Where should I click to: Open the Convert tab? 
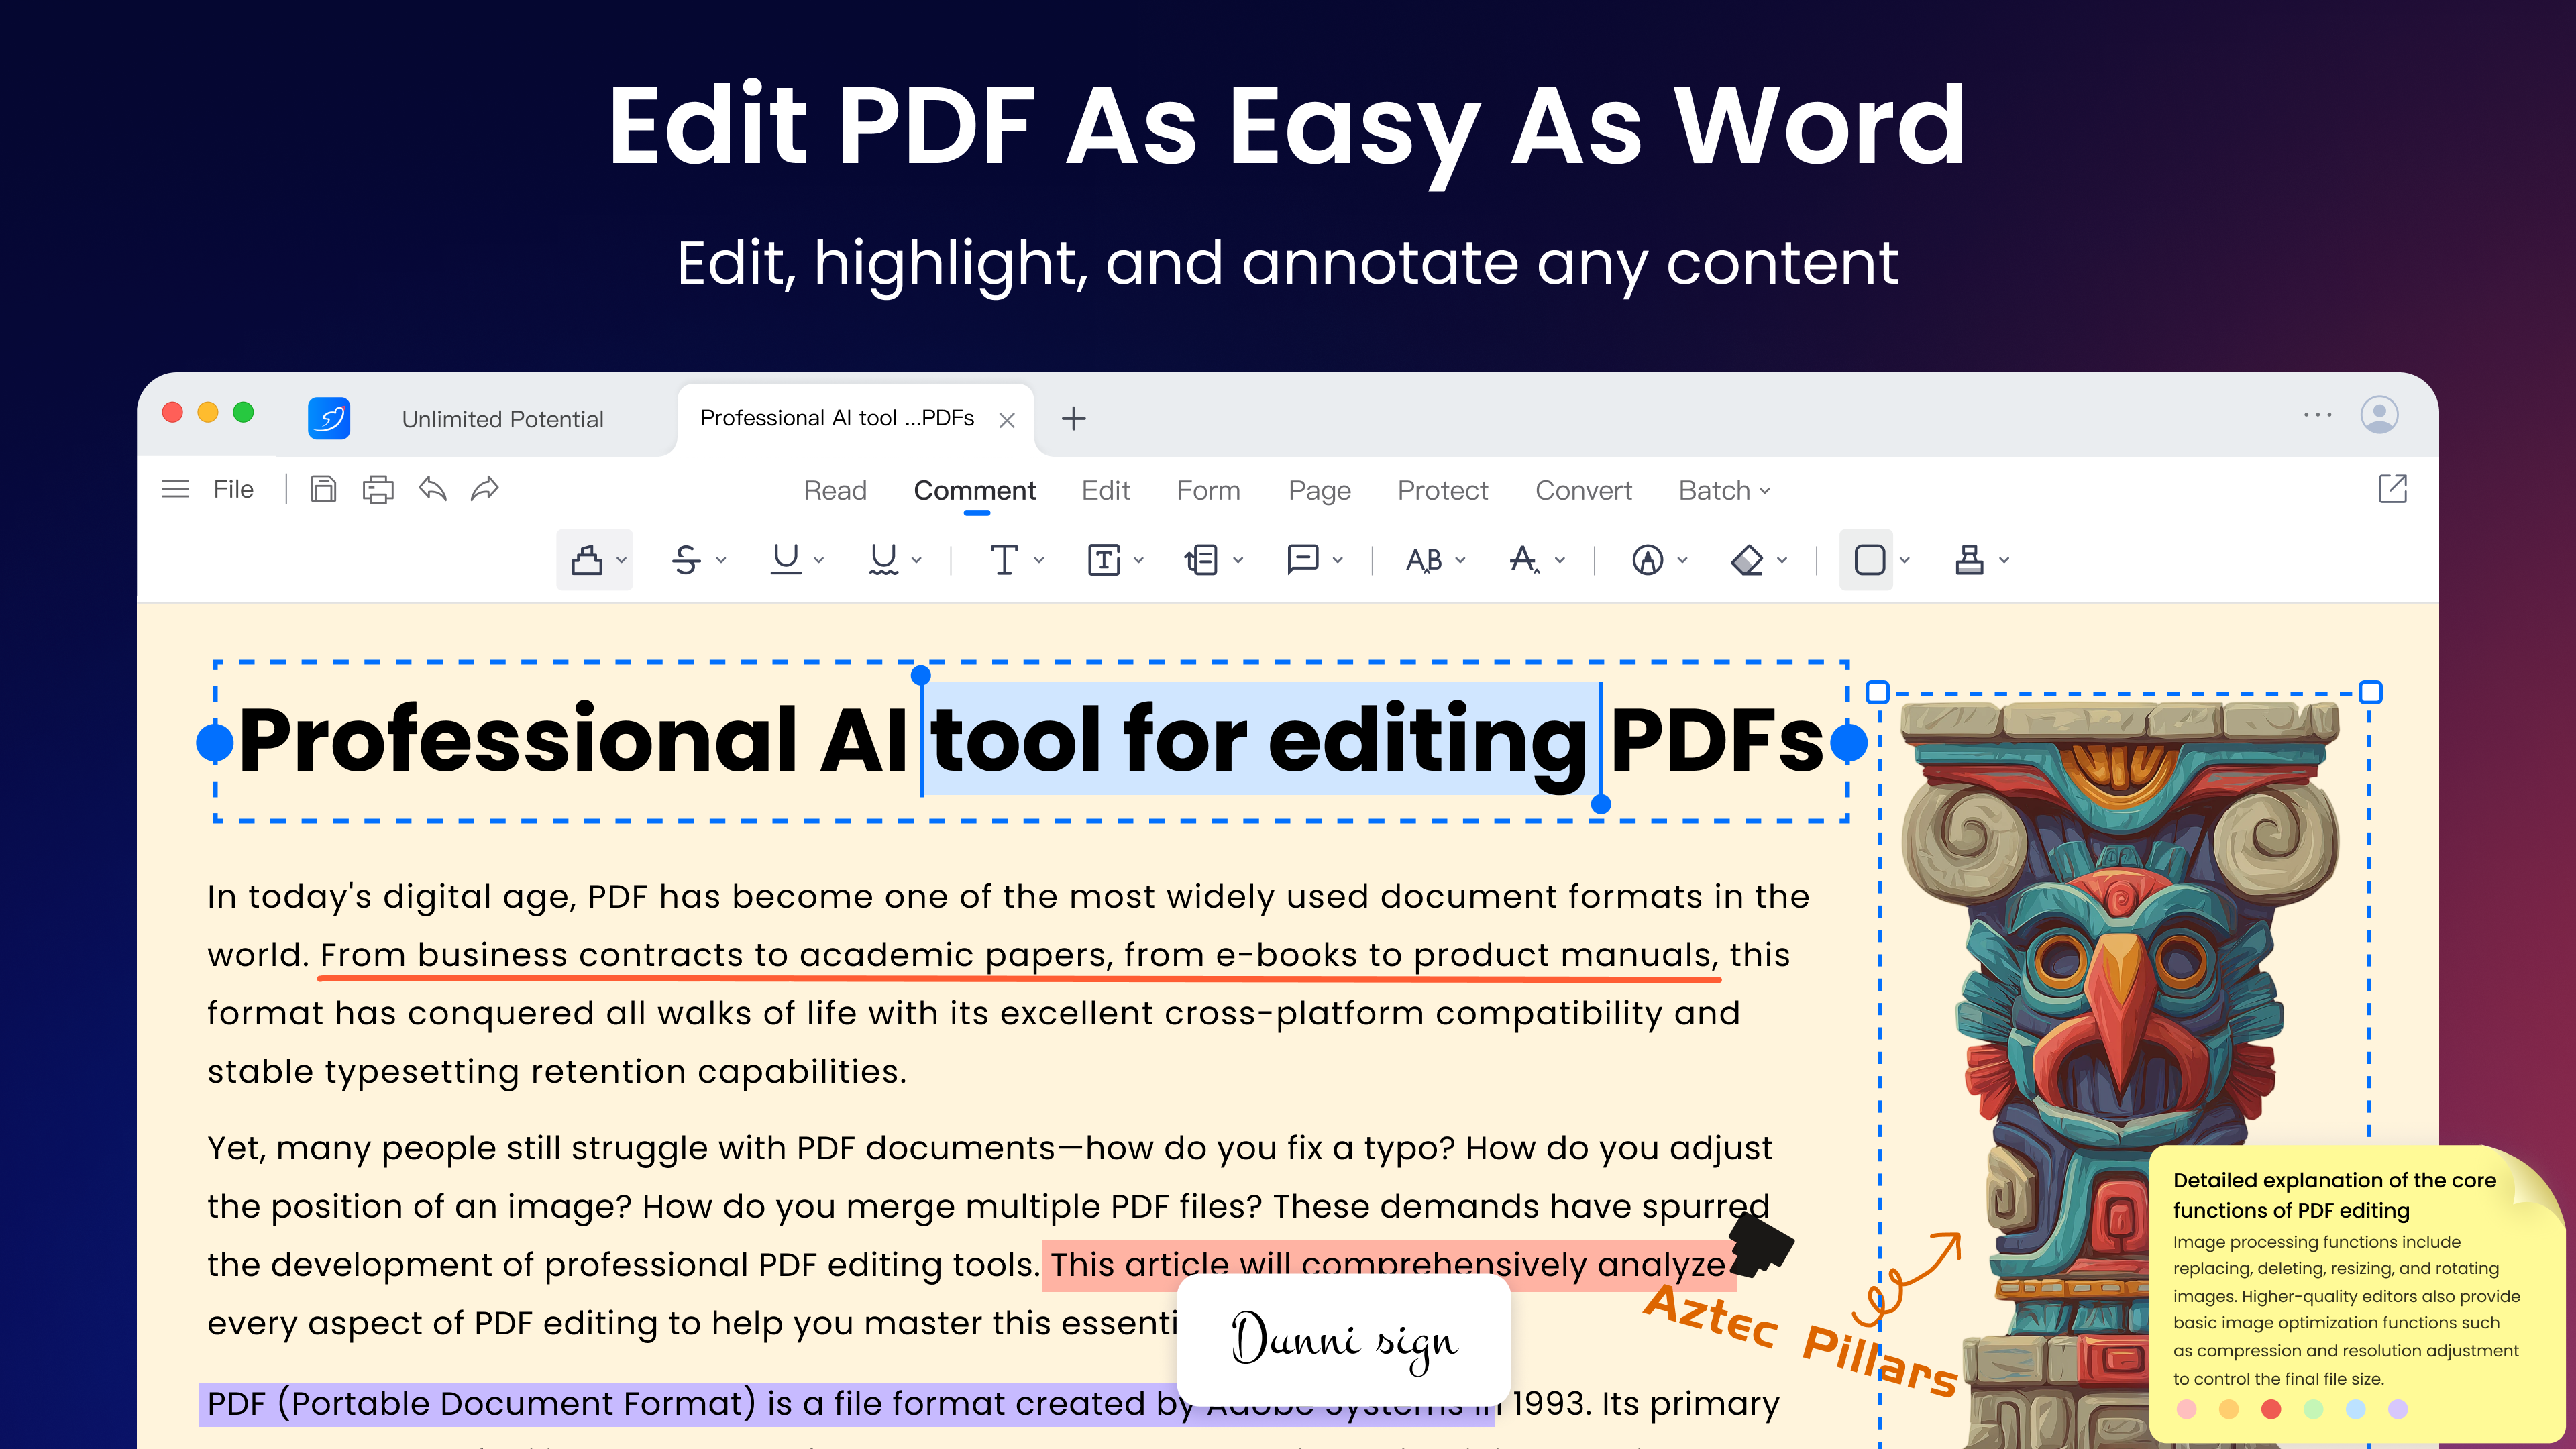coord(1583,490)
